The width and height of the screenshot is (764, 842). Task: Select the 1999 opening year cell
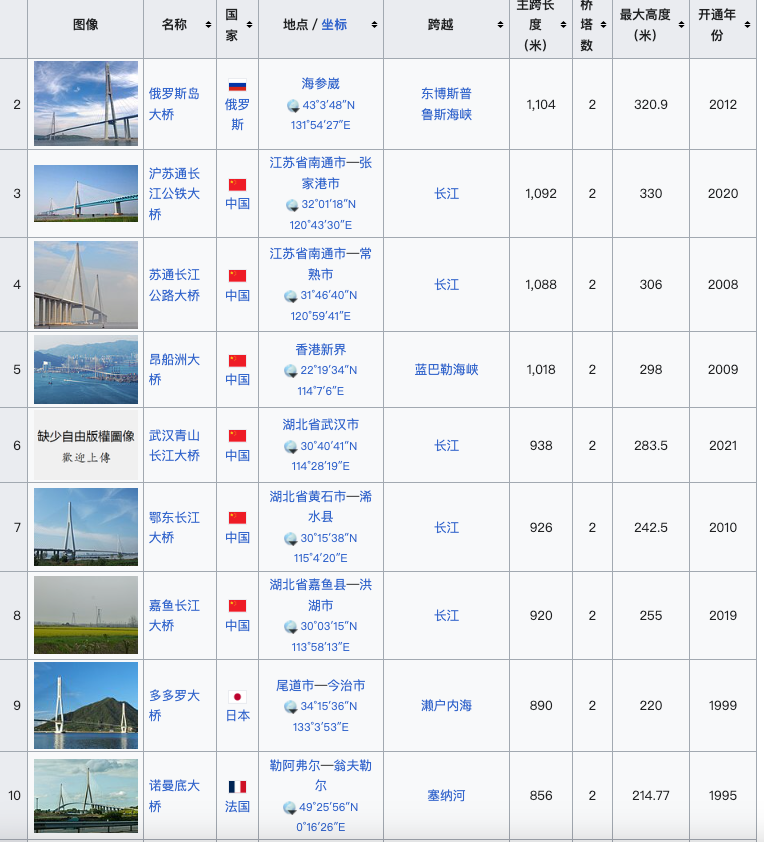(x=723, y=705)
